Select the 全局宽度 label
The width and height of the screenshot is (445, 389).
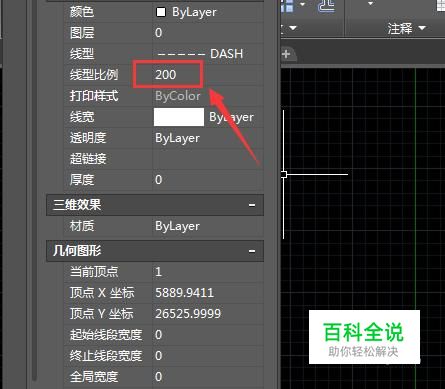pos(94,377)
